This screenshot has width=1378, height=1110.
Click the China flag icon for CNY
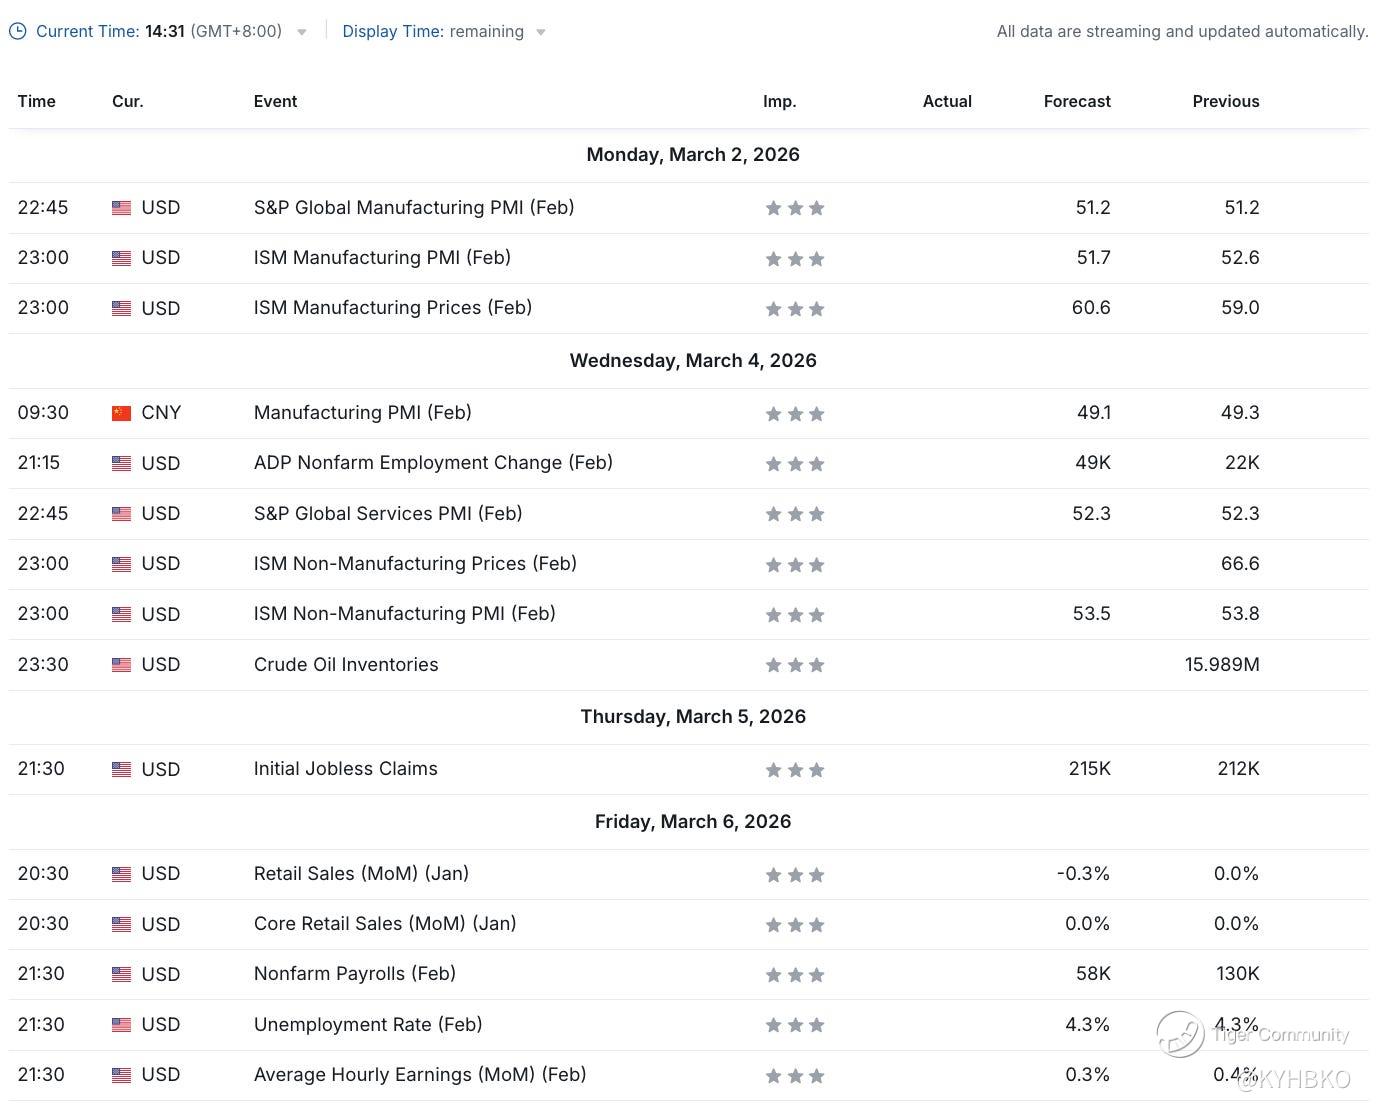pyautogui.click(x=121, y=413)
